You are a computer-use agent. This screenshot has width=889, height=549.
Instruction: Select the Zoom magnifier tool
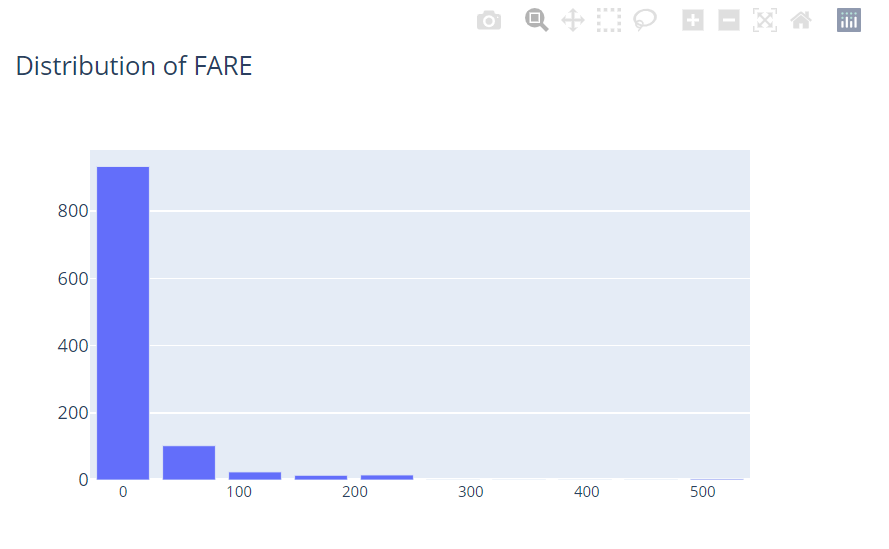537,20
